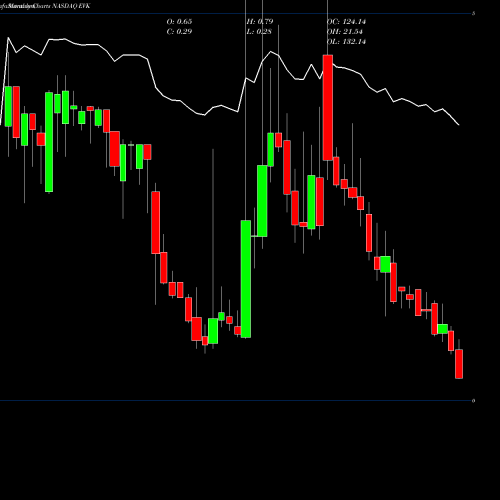500x500 pixels.
Task: Click the tallest red candlestick body
Action: (328, 108)
